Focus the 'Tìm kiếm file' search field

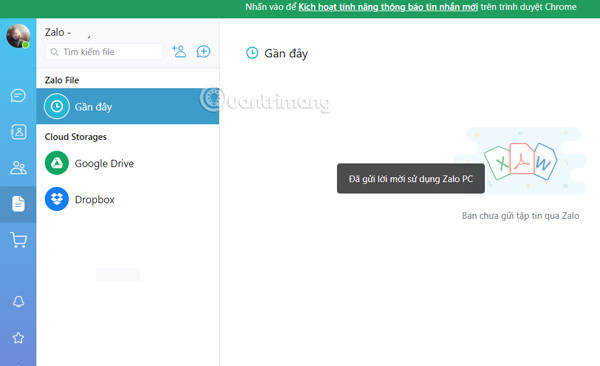coord(104,52)
